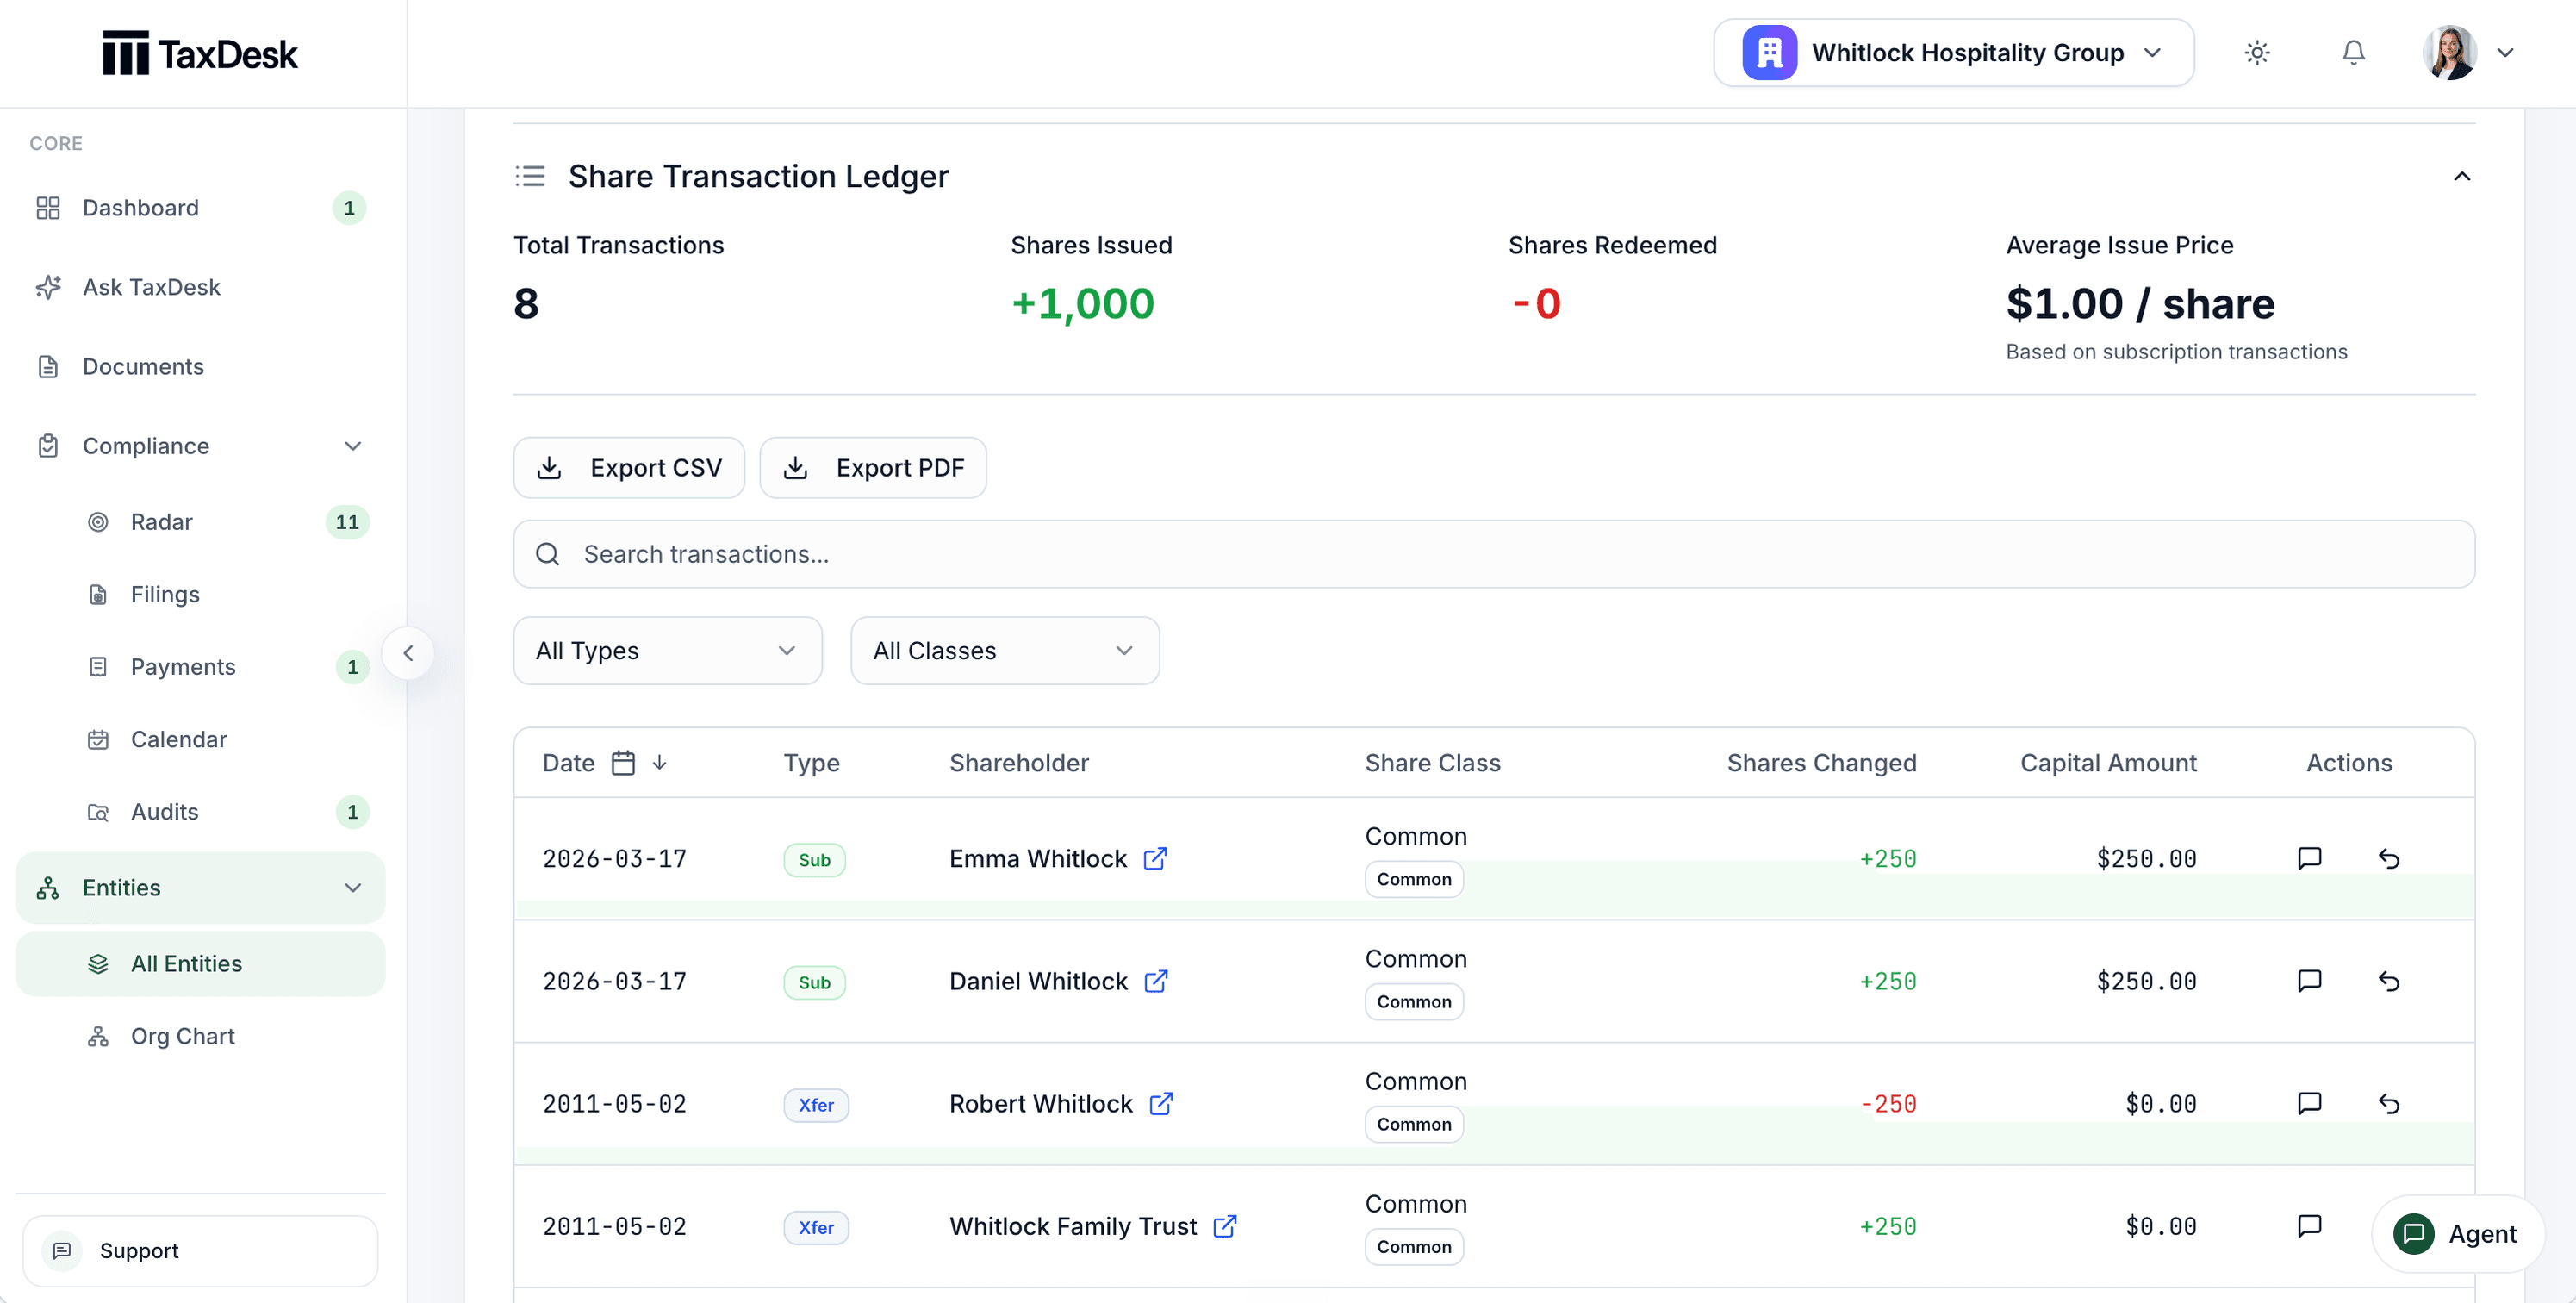Open the Whitlock Hospitality Group entity switcher

click(1953, 53)
